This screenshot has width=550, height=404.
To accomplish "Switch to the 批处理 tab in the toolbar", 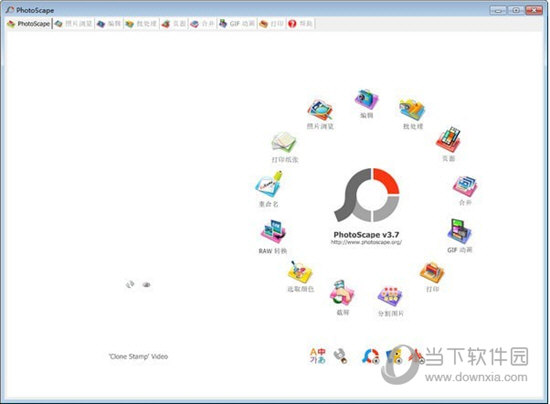I will 141,24.
